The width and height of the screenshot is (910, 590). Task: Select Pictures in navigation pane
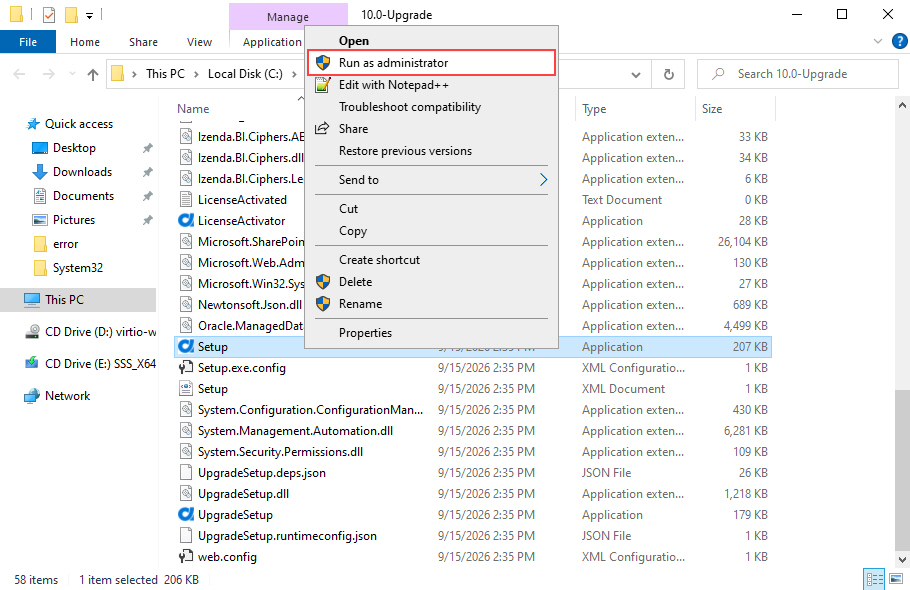tap(74, 220)
